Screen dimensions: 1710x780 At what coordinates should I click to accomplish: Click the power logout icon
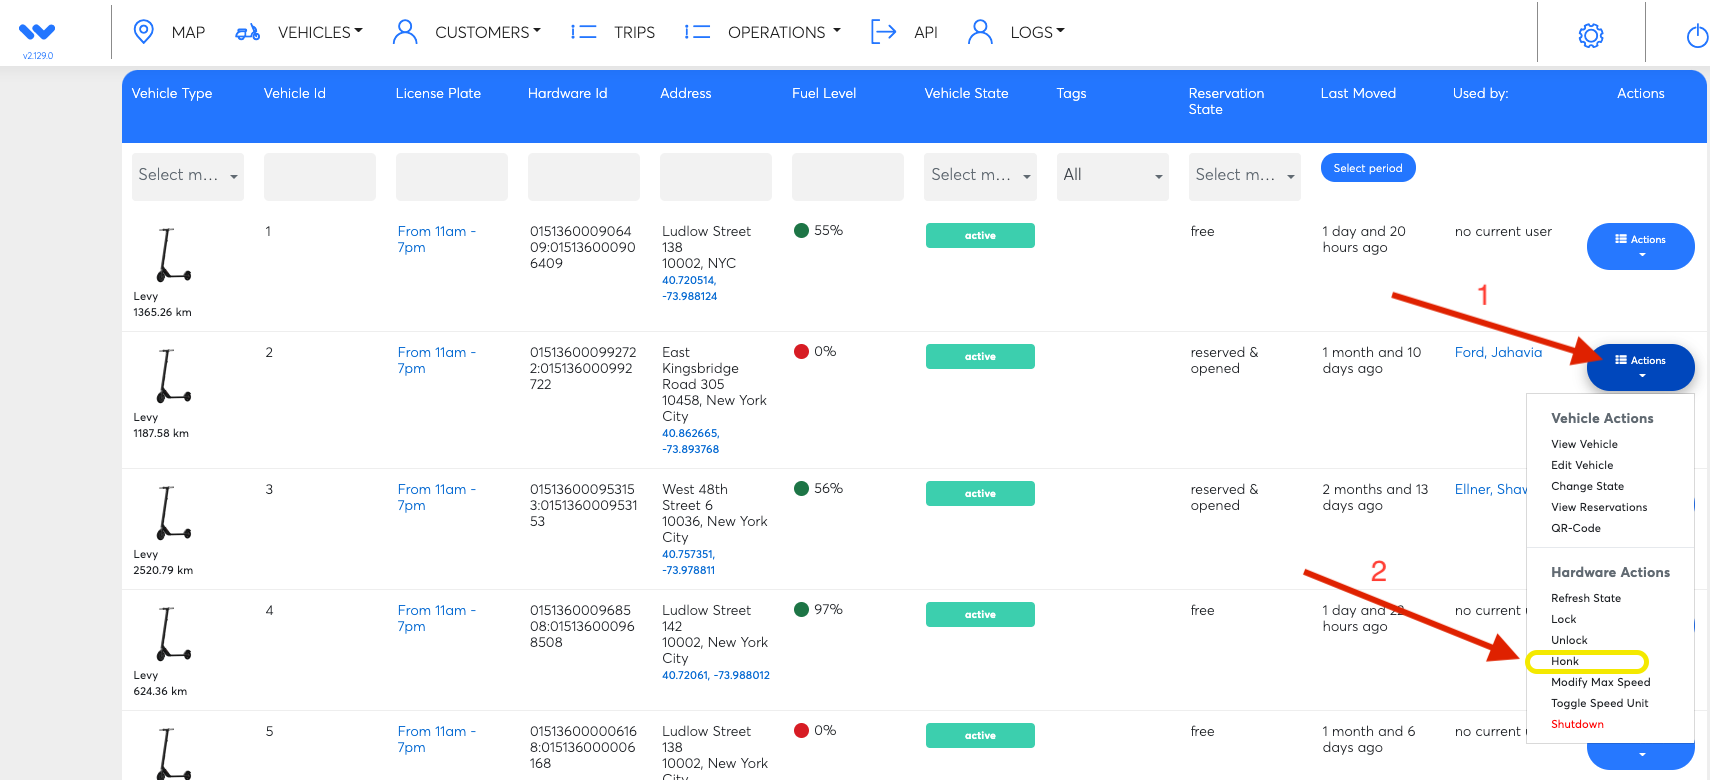tap(1696, 36)
